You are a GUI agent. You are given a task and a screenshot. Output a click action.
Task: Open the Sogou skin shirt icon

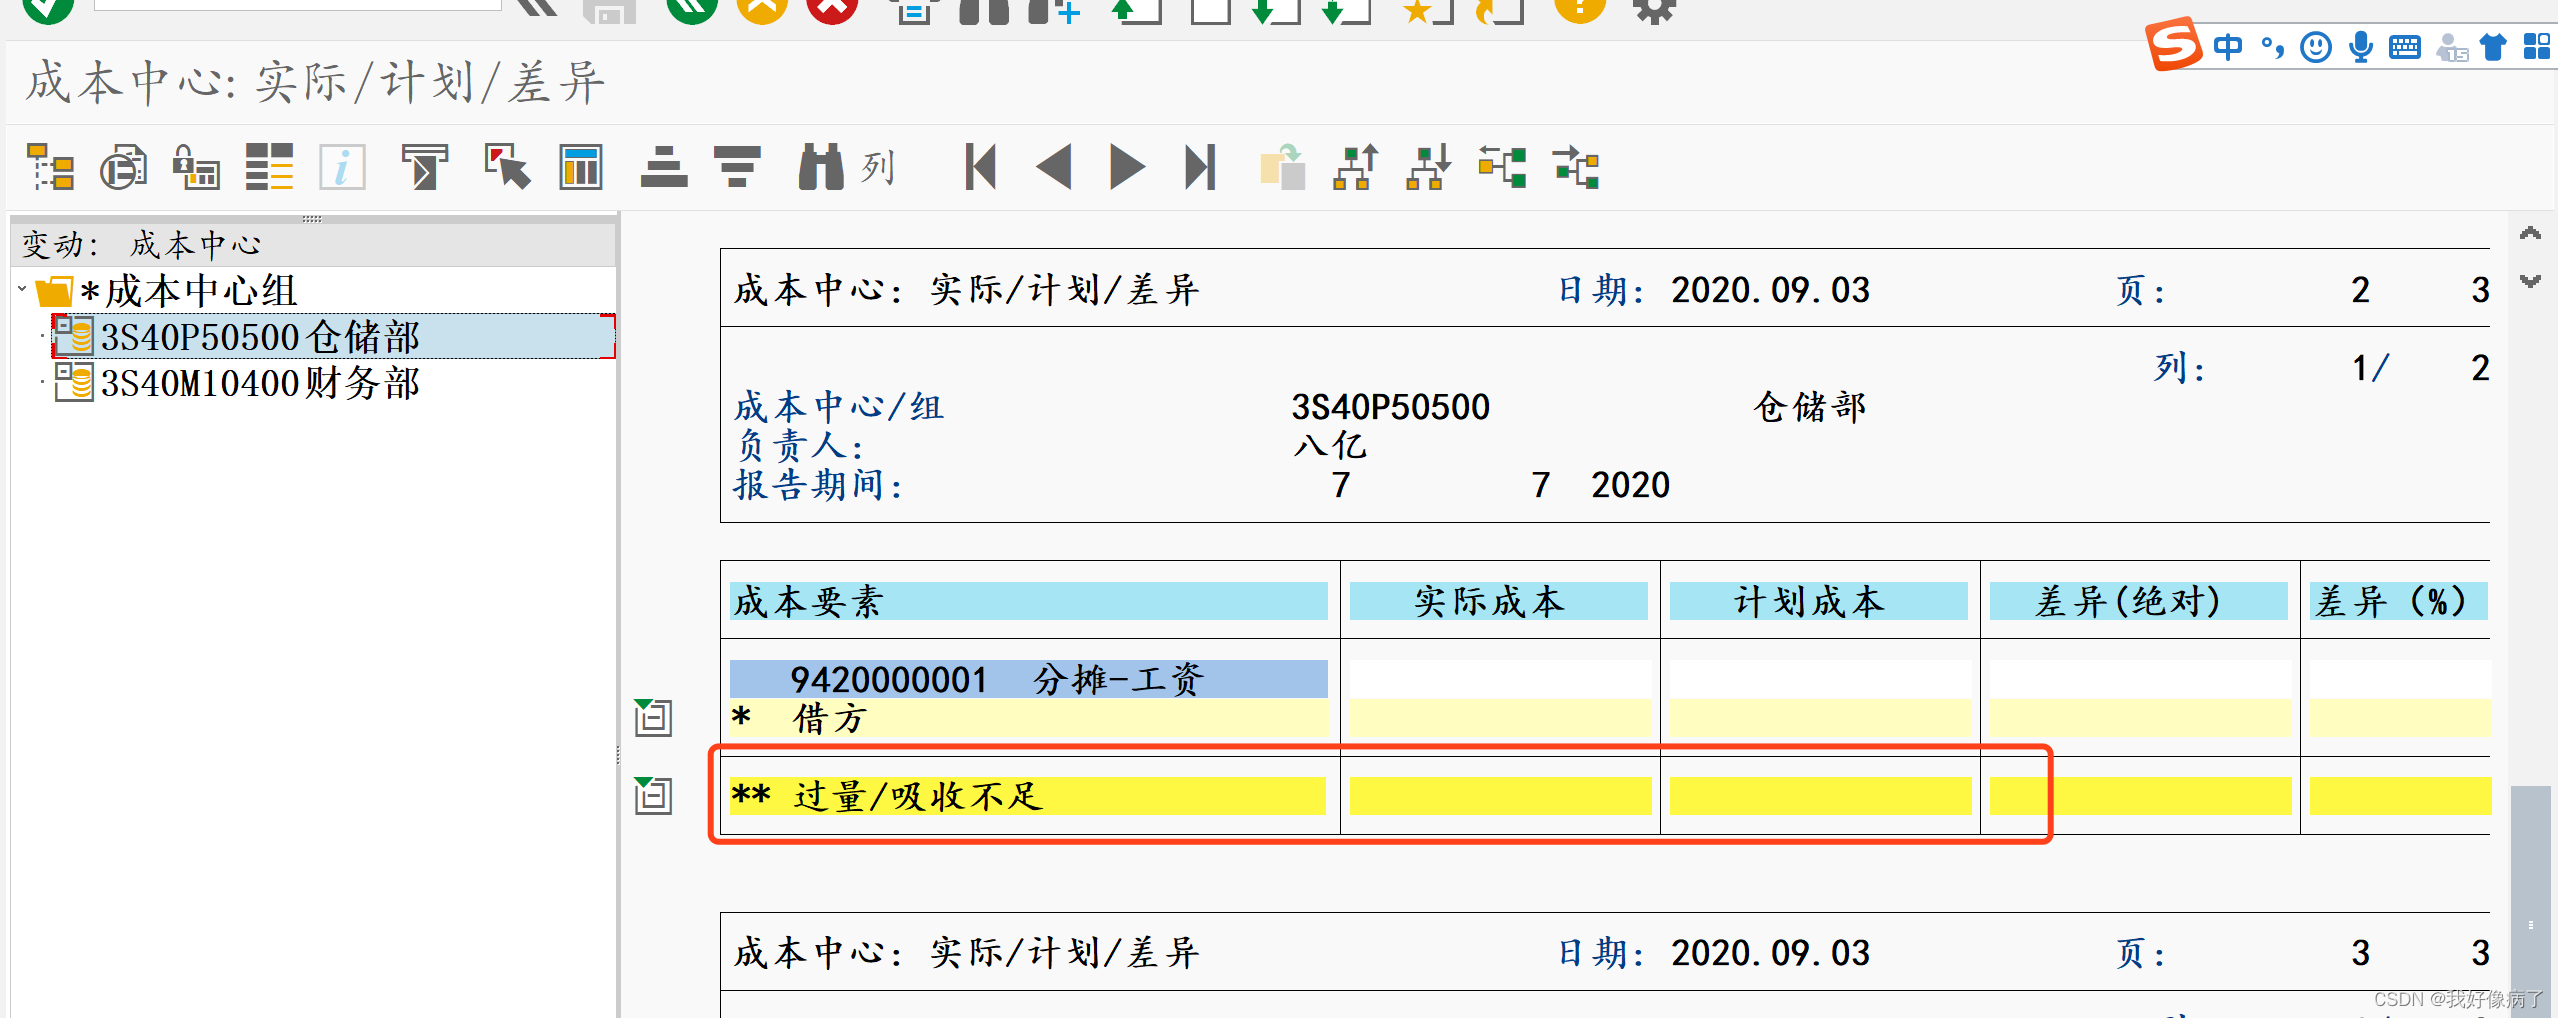pos(2494,47)
